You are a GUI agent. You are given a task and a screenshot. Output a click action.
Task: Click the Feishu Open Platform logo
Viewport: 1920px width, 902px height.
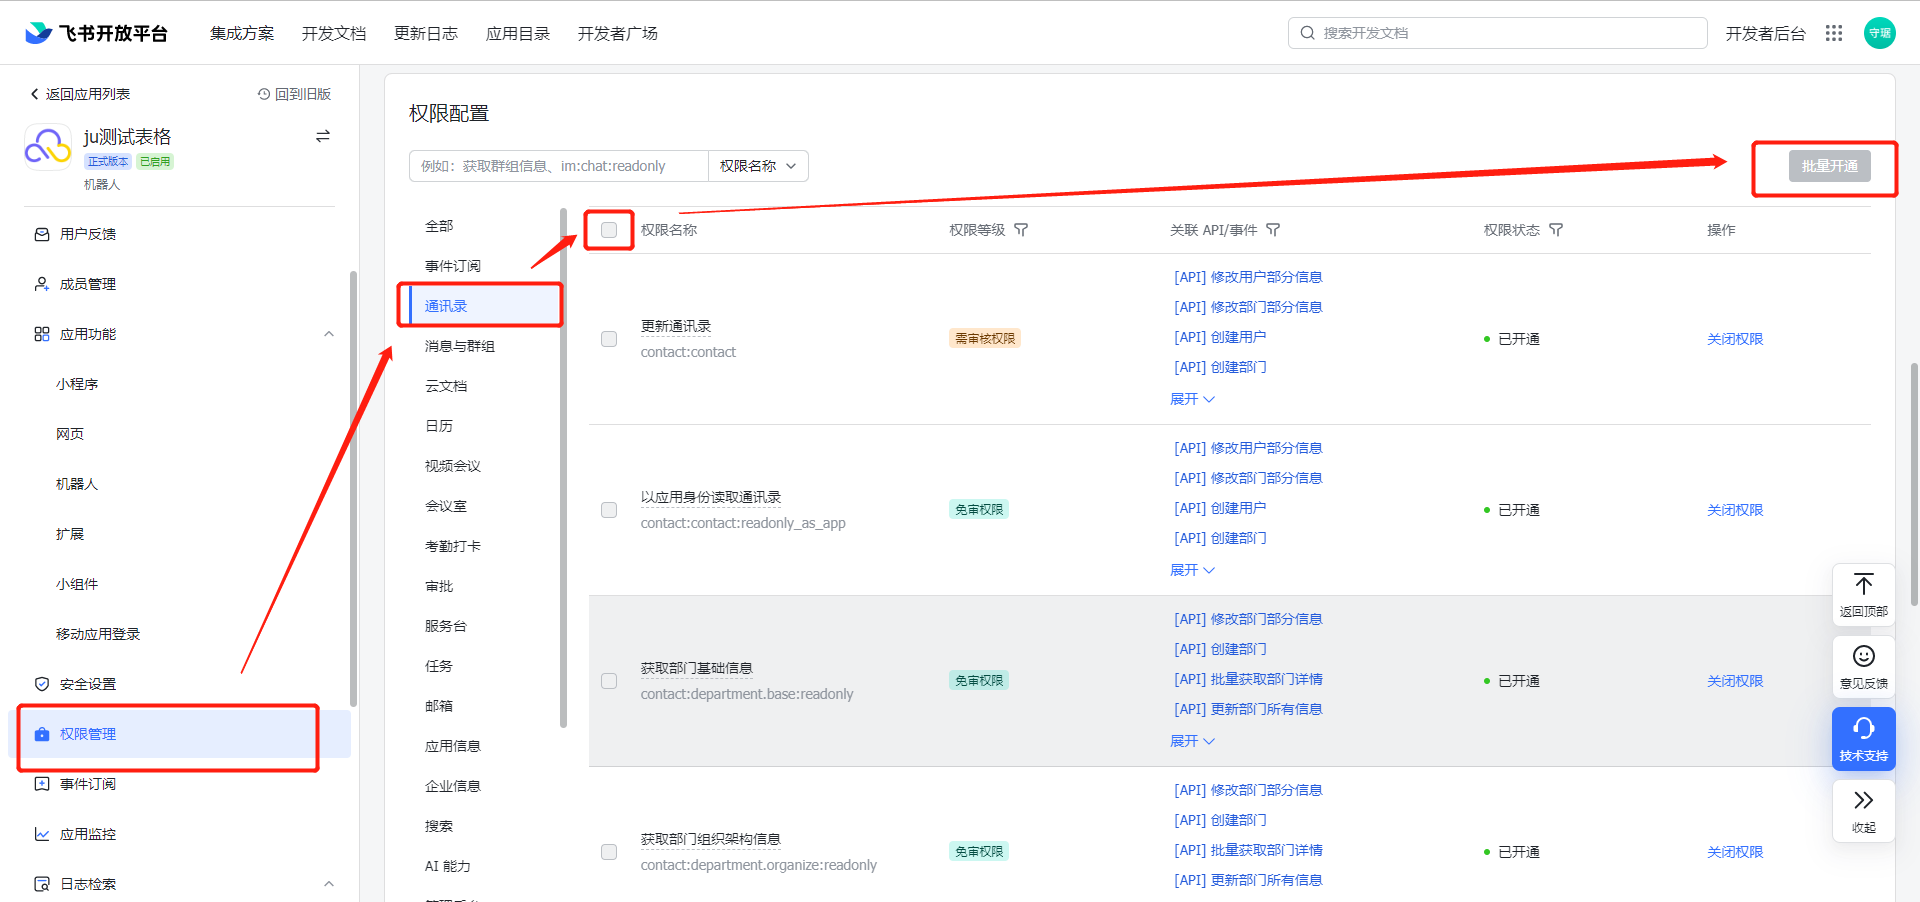[96, 33]
